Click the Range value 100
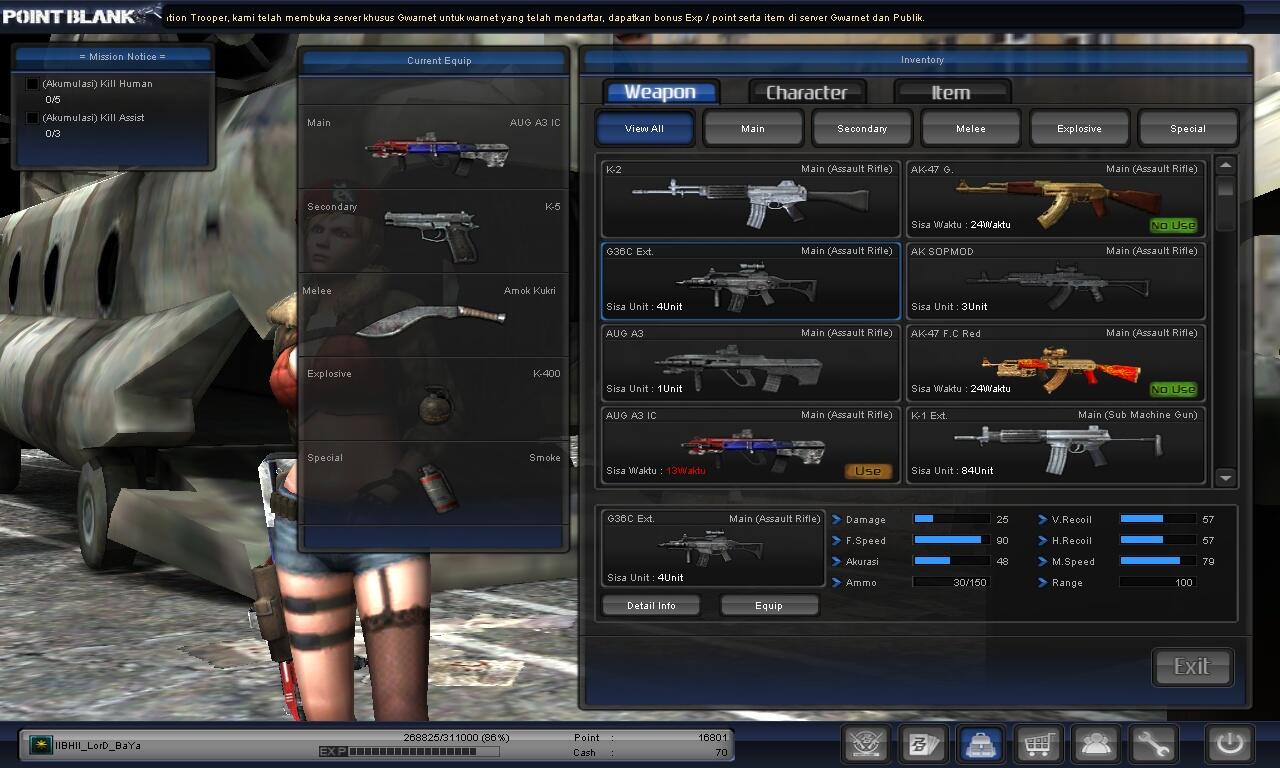 pyautogui.click(x=1184, y=582)
